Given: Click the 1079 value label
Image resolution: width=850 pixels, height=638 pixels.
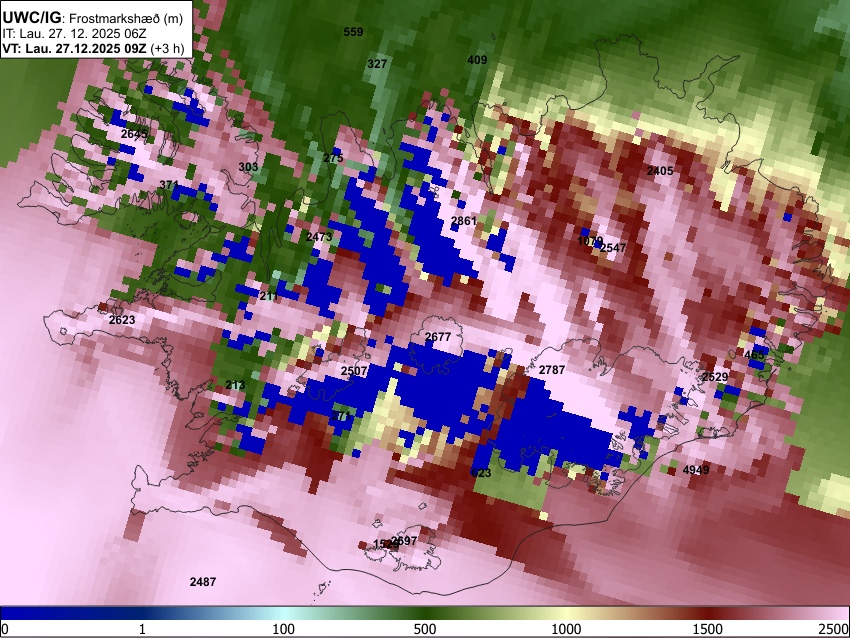Looking at the screenshot, I should (x=590, y=241).
